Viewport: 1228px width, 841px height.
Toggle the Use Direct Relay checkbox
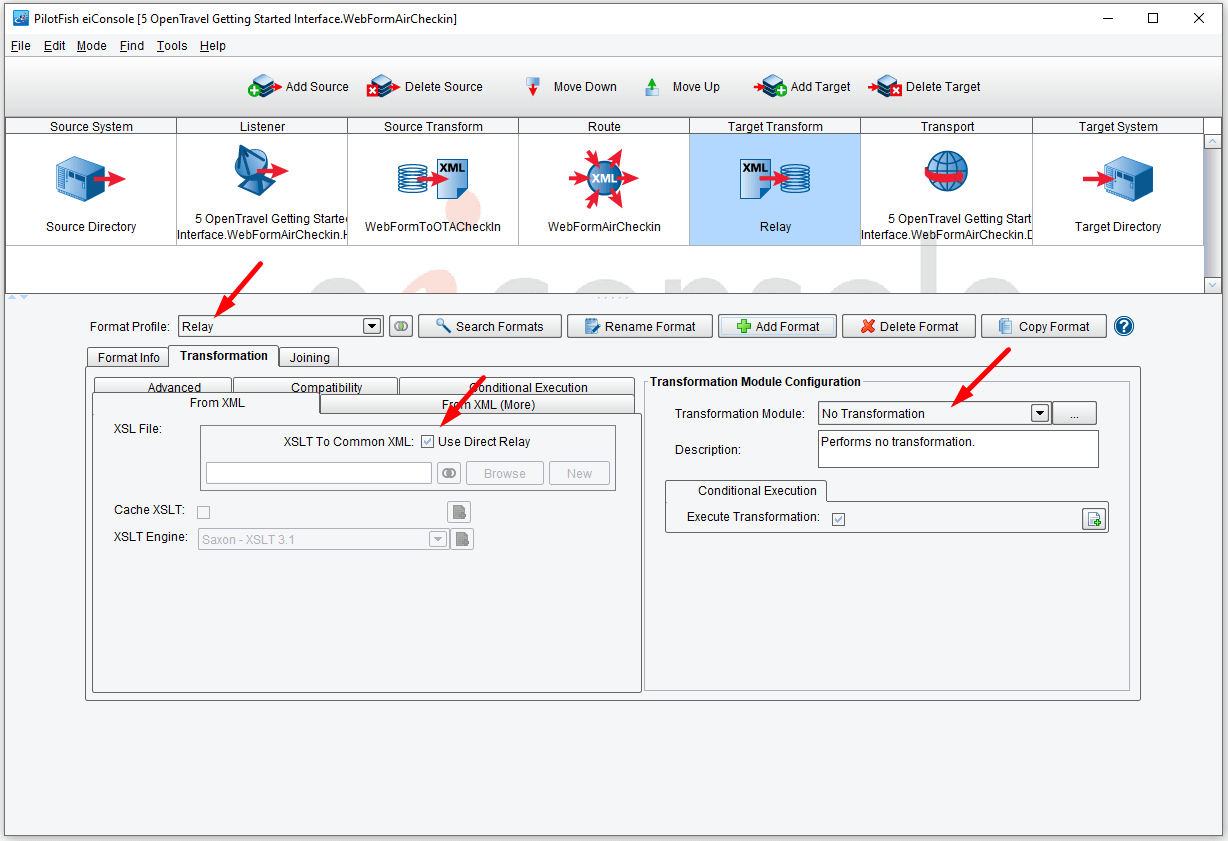pyautogui.click(x=428, y=442)
